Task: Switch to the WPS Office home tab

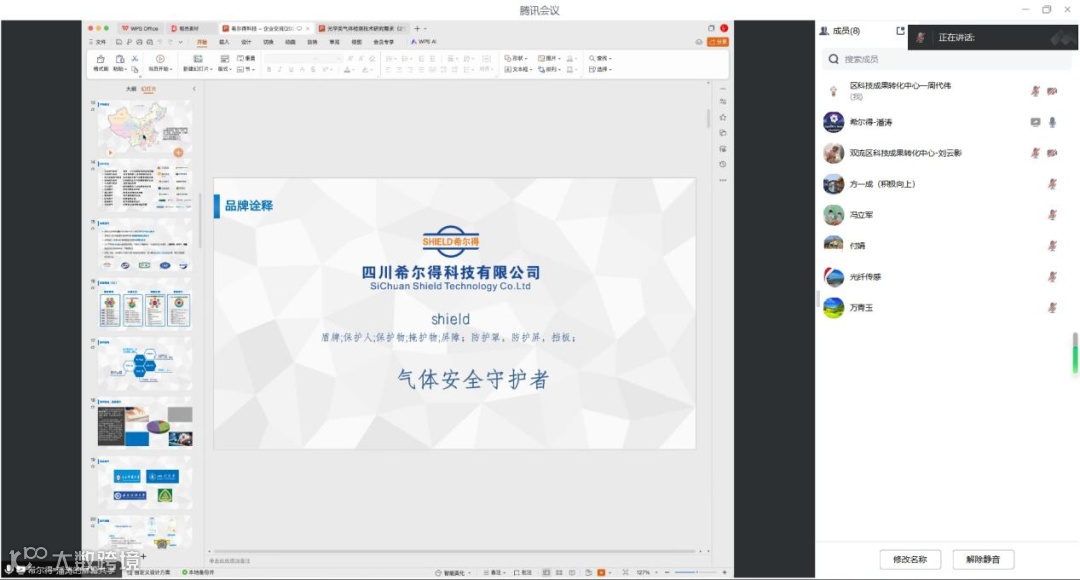Action: click(140, 28)
